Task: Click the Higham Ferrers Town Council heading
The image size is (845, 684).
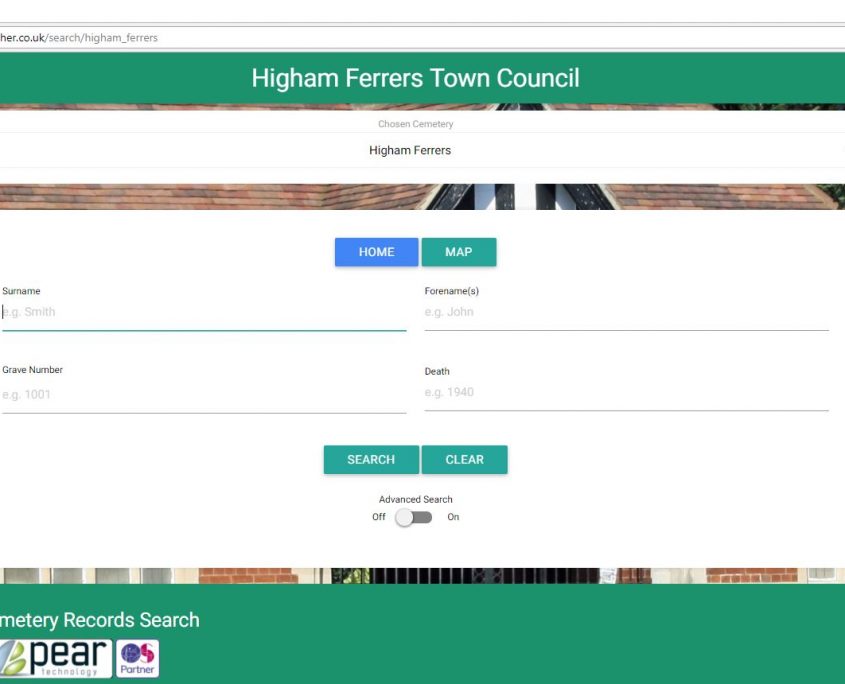Action: pyautogui.click(x=415, y=78)
